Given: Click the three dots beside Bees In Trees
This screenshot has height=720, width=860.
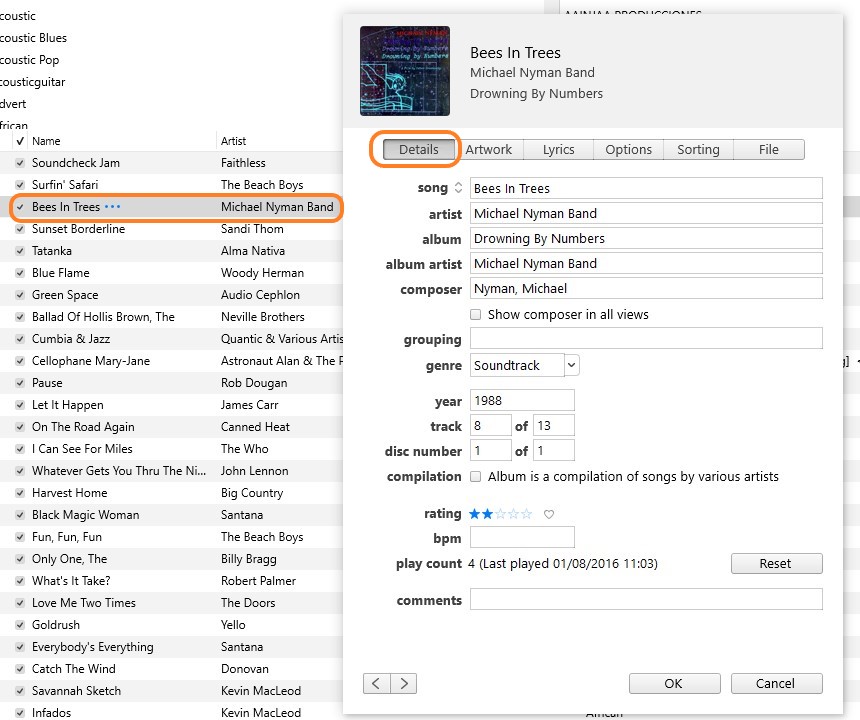Looking at the screenshot, I should point(112,207).
